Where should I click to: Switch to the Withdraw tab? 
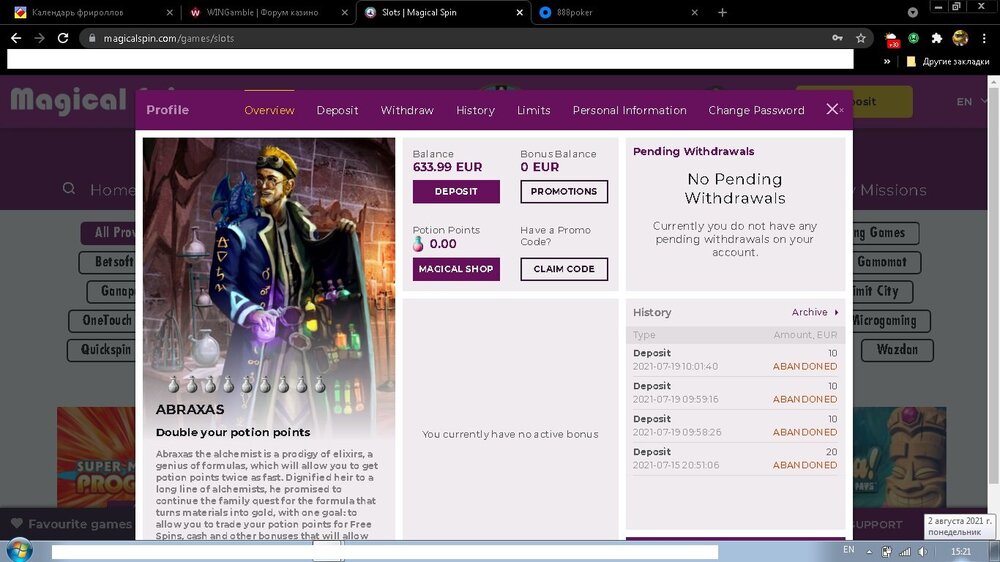point(407,110)
